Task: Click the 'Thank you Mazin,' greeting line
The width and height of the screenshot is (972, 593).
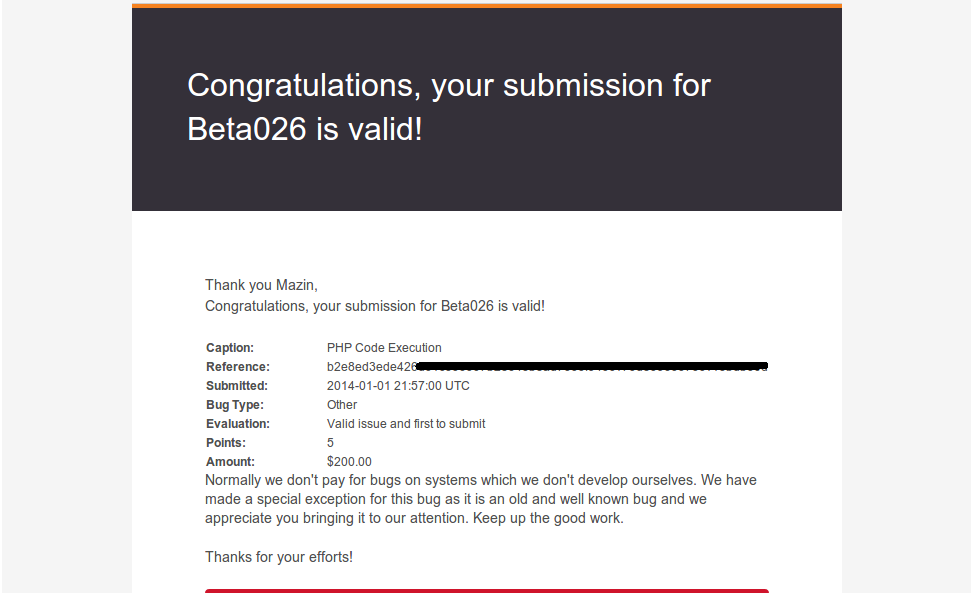Action: [261, 285]
